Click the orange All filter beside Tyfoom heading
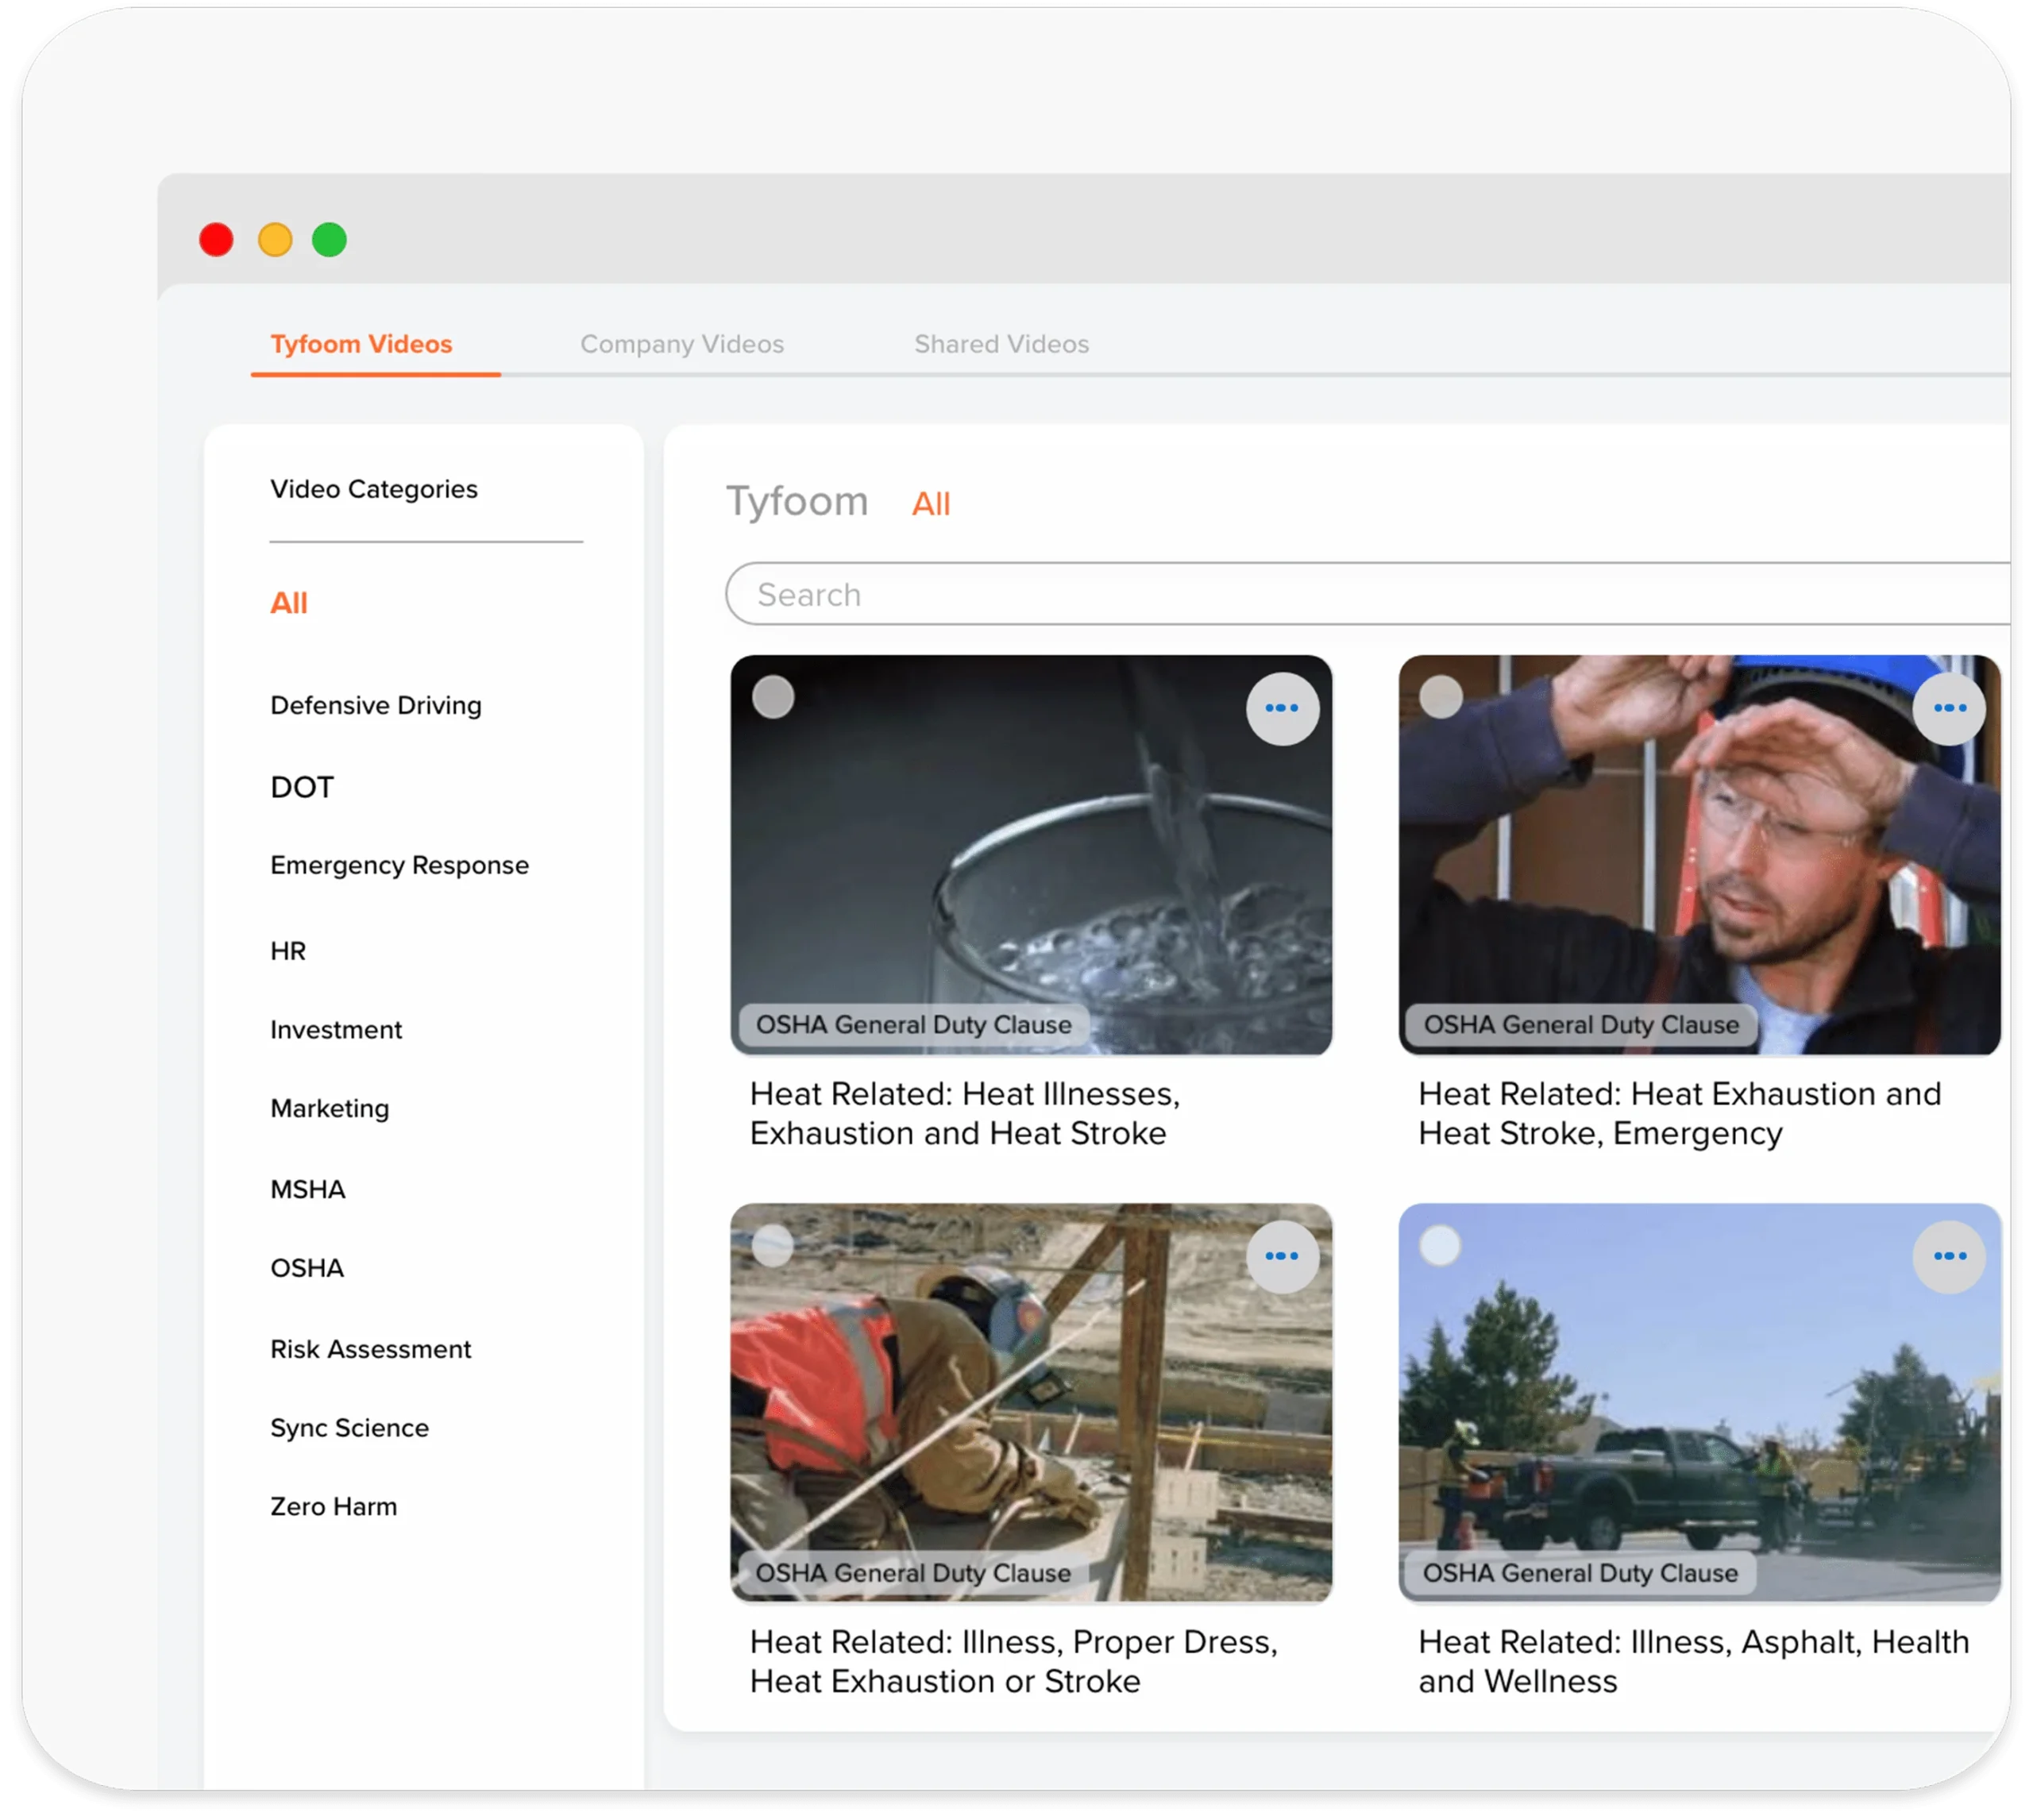Screen dimensions: 2033x1820 tap(931, 504)
